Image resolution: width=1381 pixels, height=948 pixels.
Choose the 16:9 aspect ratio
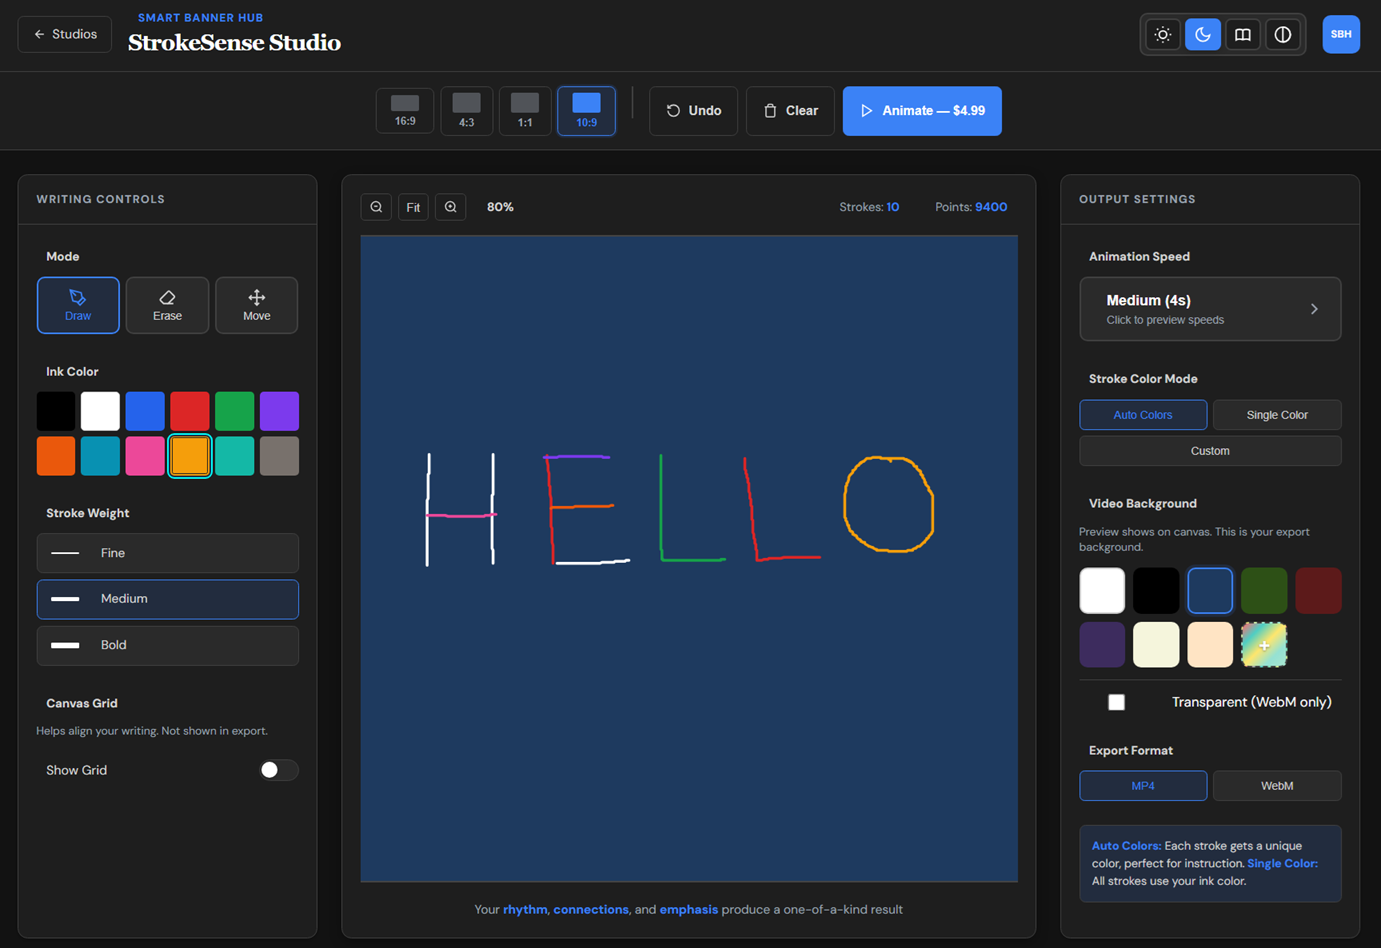coord(405,110)
